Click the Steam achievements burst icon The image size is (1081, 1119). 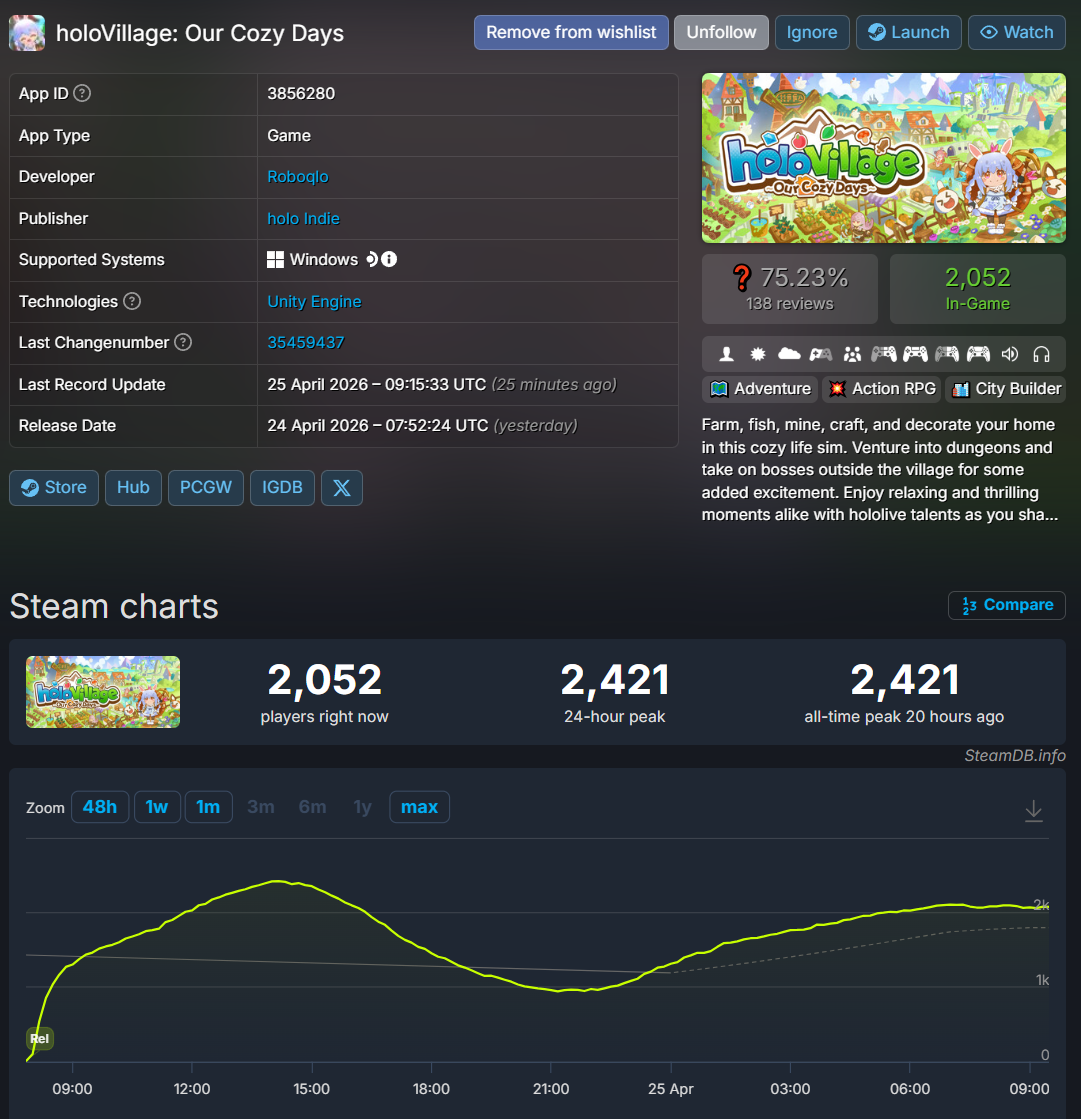pyautogui.click(x=758, y=354)
